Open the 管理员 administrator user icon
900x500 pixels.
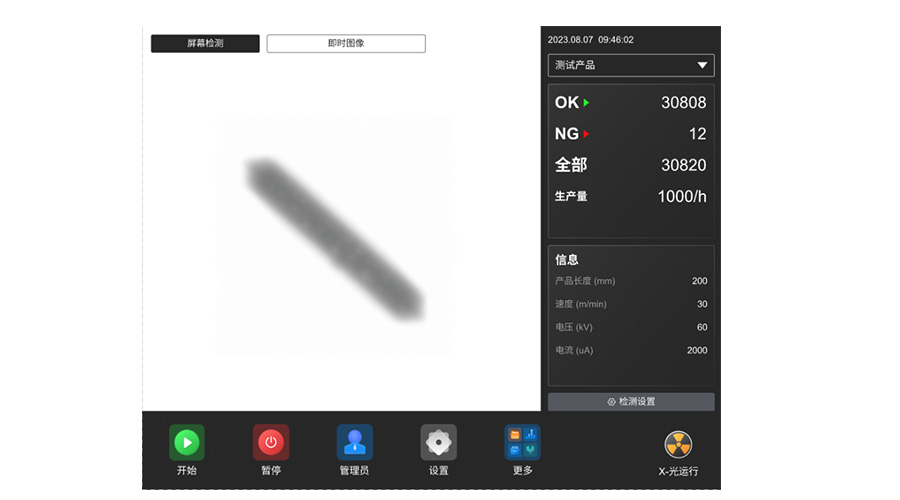coord(355,442)
